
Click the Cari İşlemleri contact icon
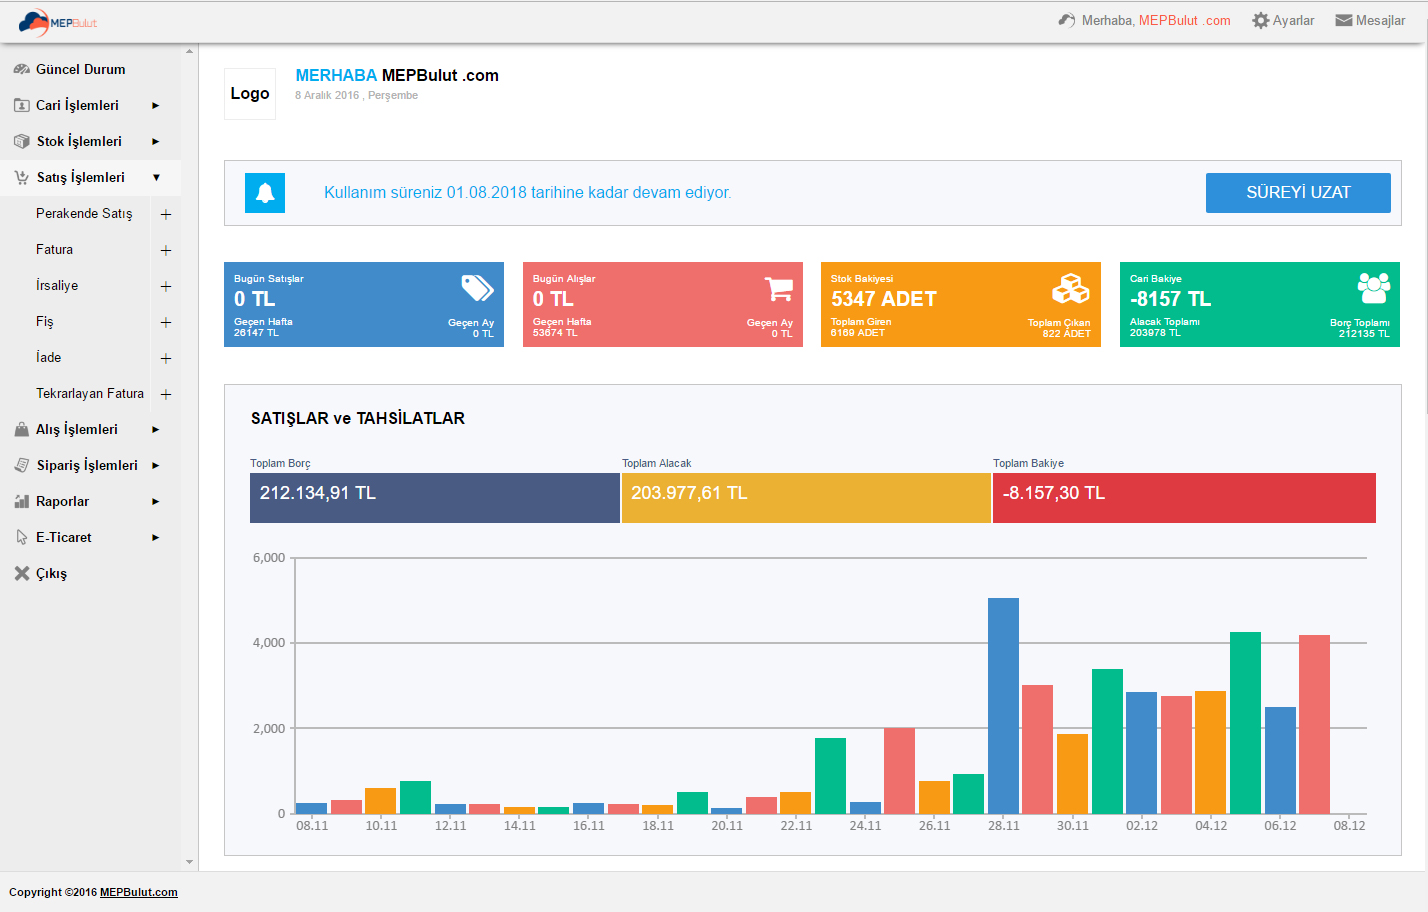(x=21, y=105)
